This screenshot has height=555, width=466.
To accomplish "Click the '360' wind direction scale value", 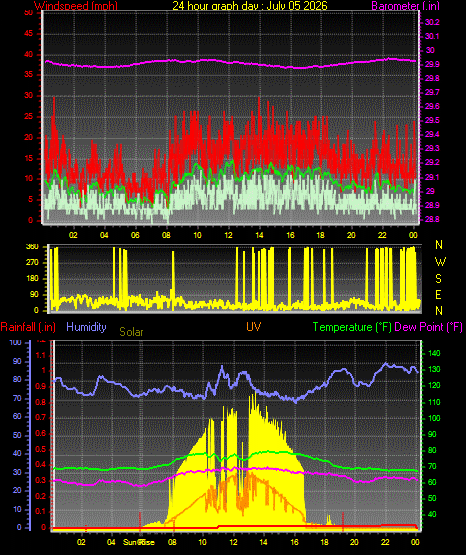I will coord(32,247).
